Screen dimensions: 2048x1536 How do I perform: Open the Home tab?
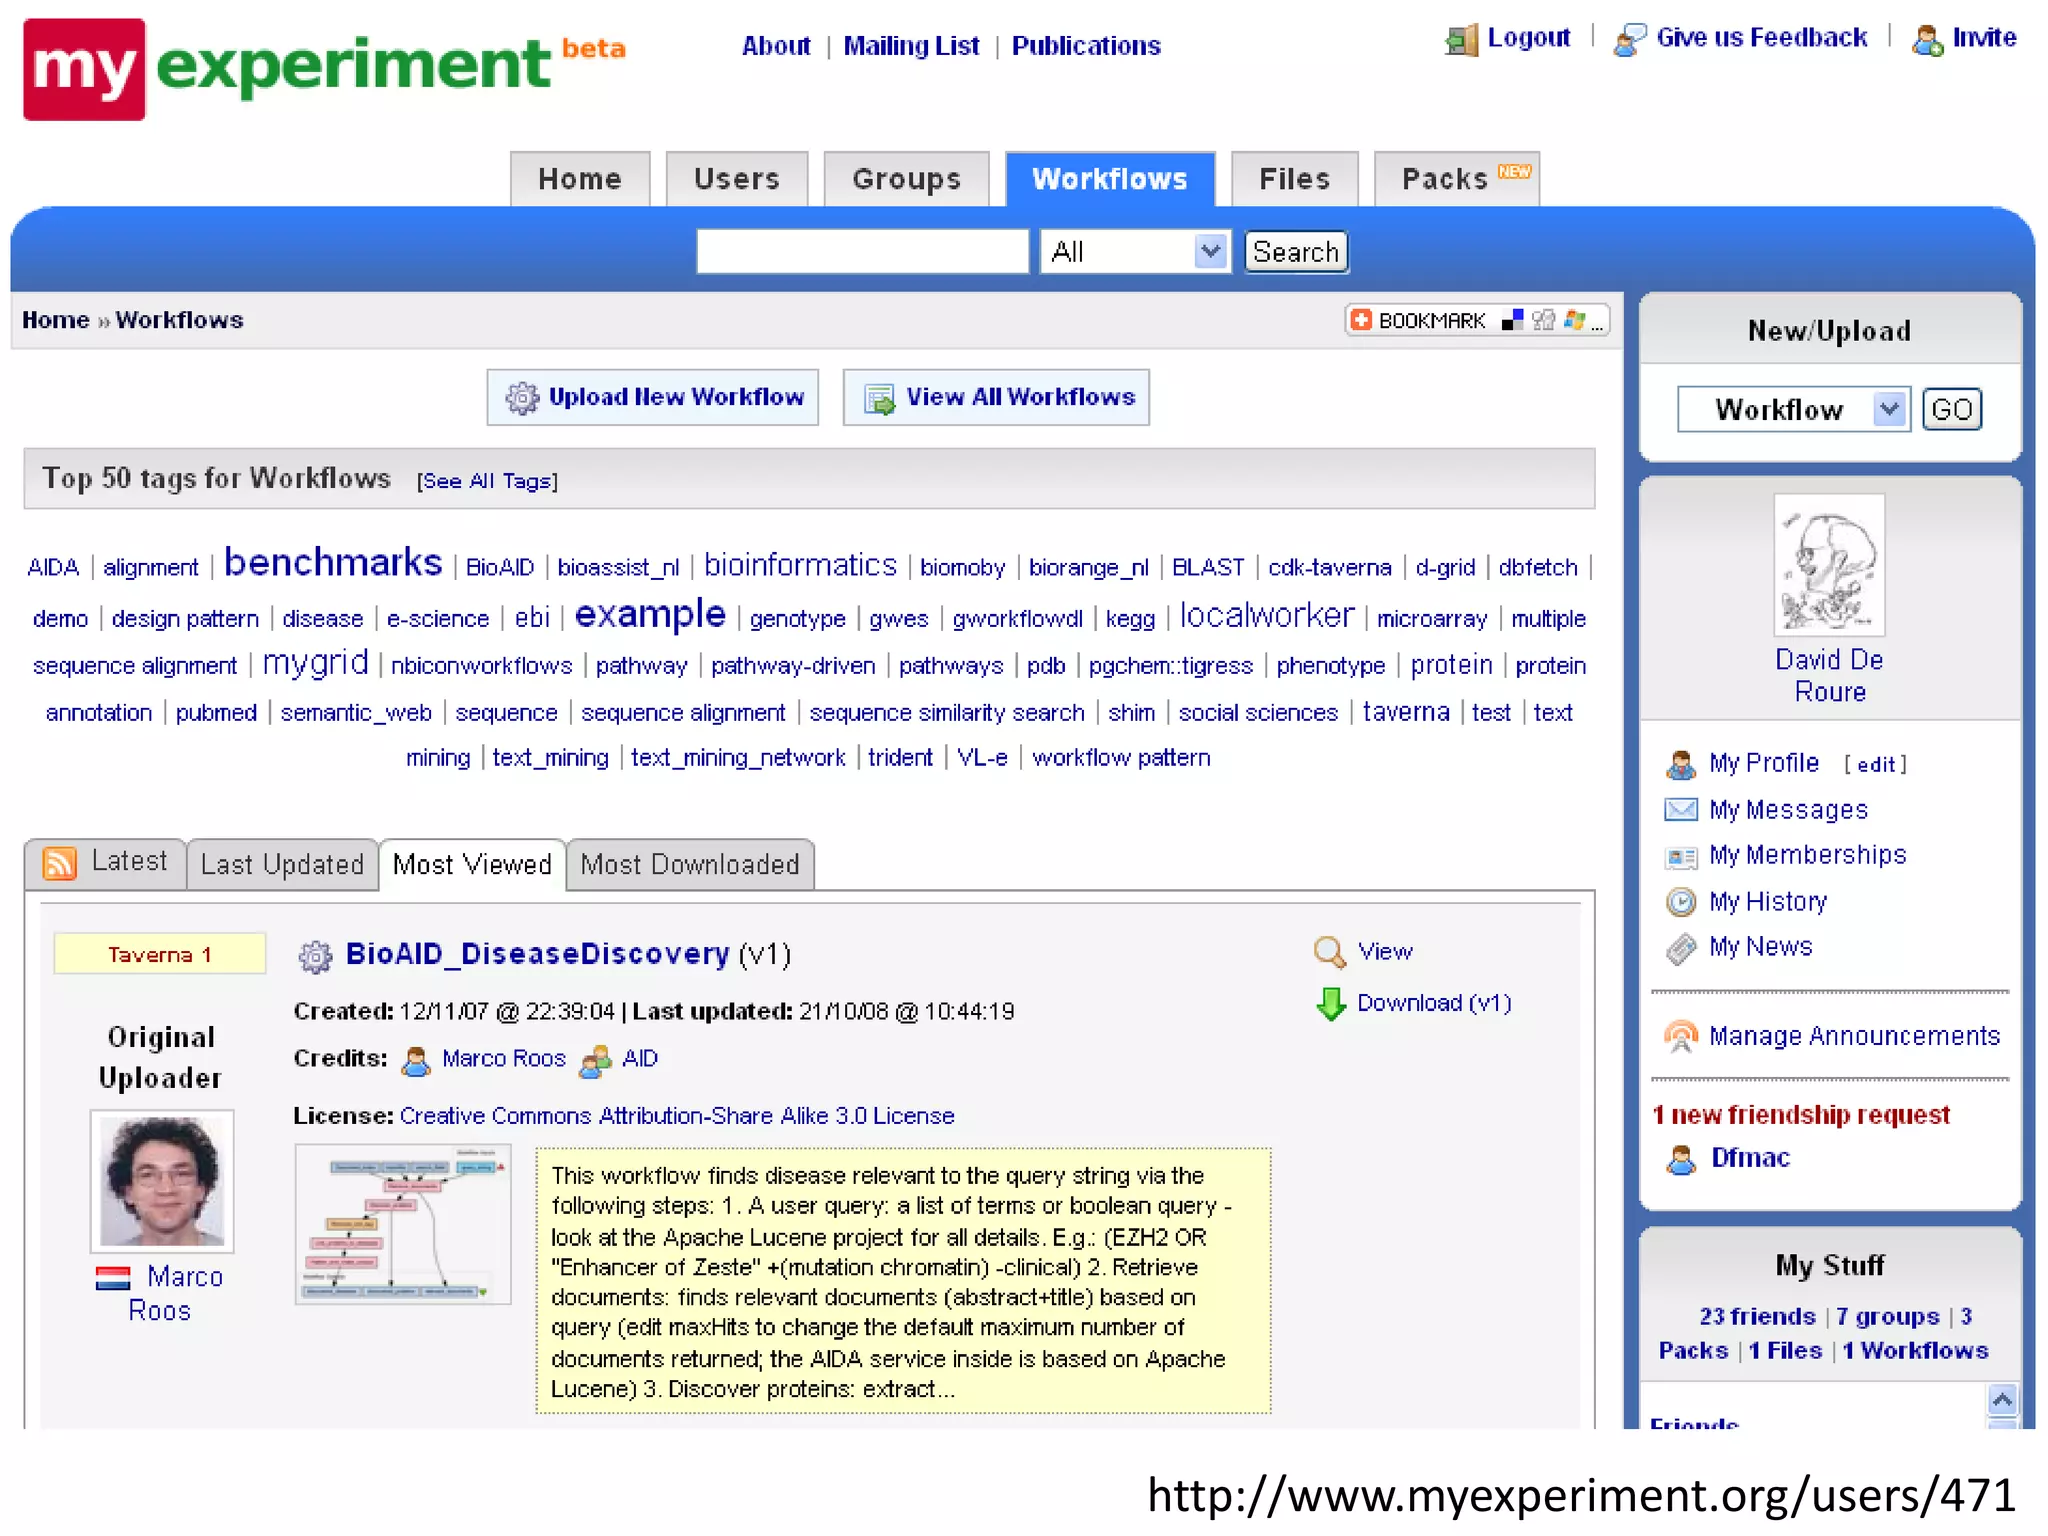click(580, 179)
